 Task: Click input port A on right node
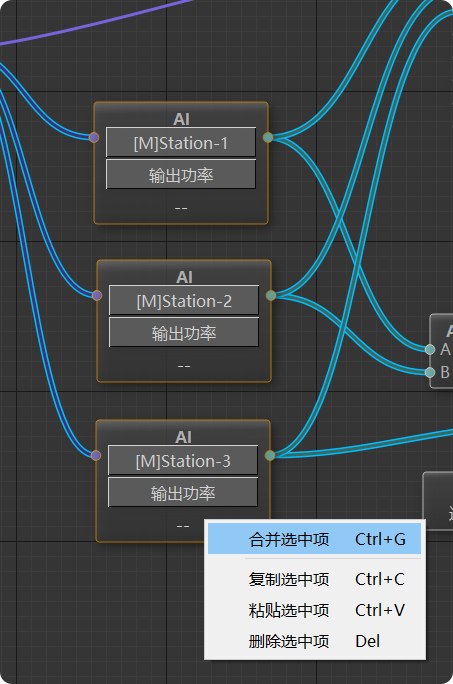pos(430,349)
